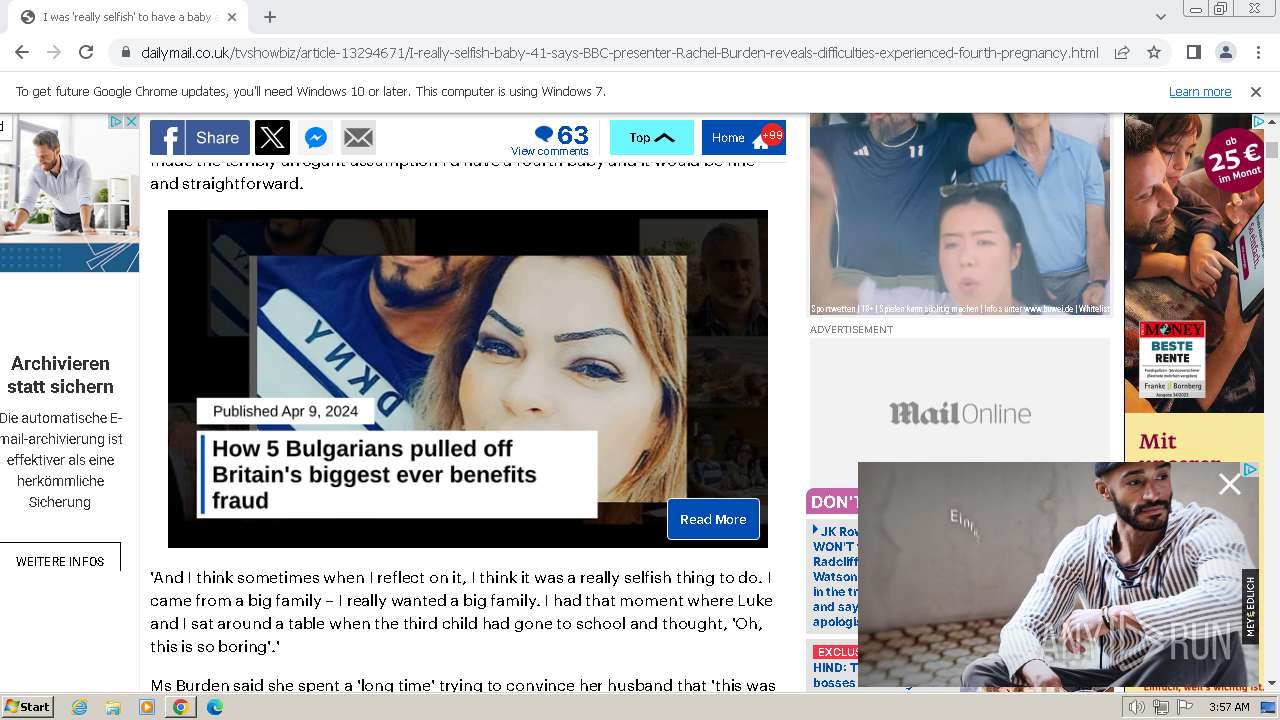View site information lock icon

pyautogui.click(x=125, y=53)
